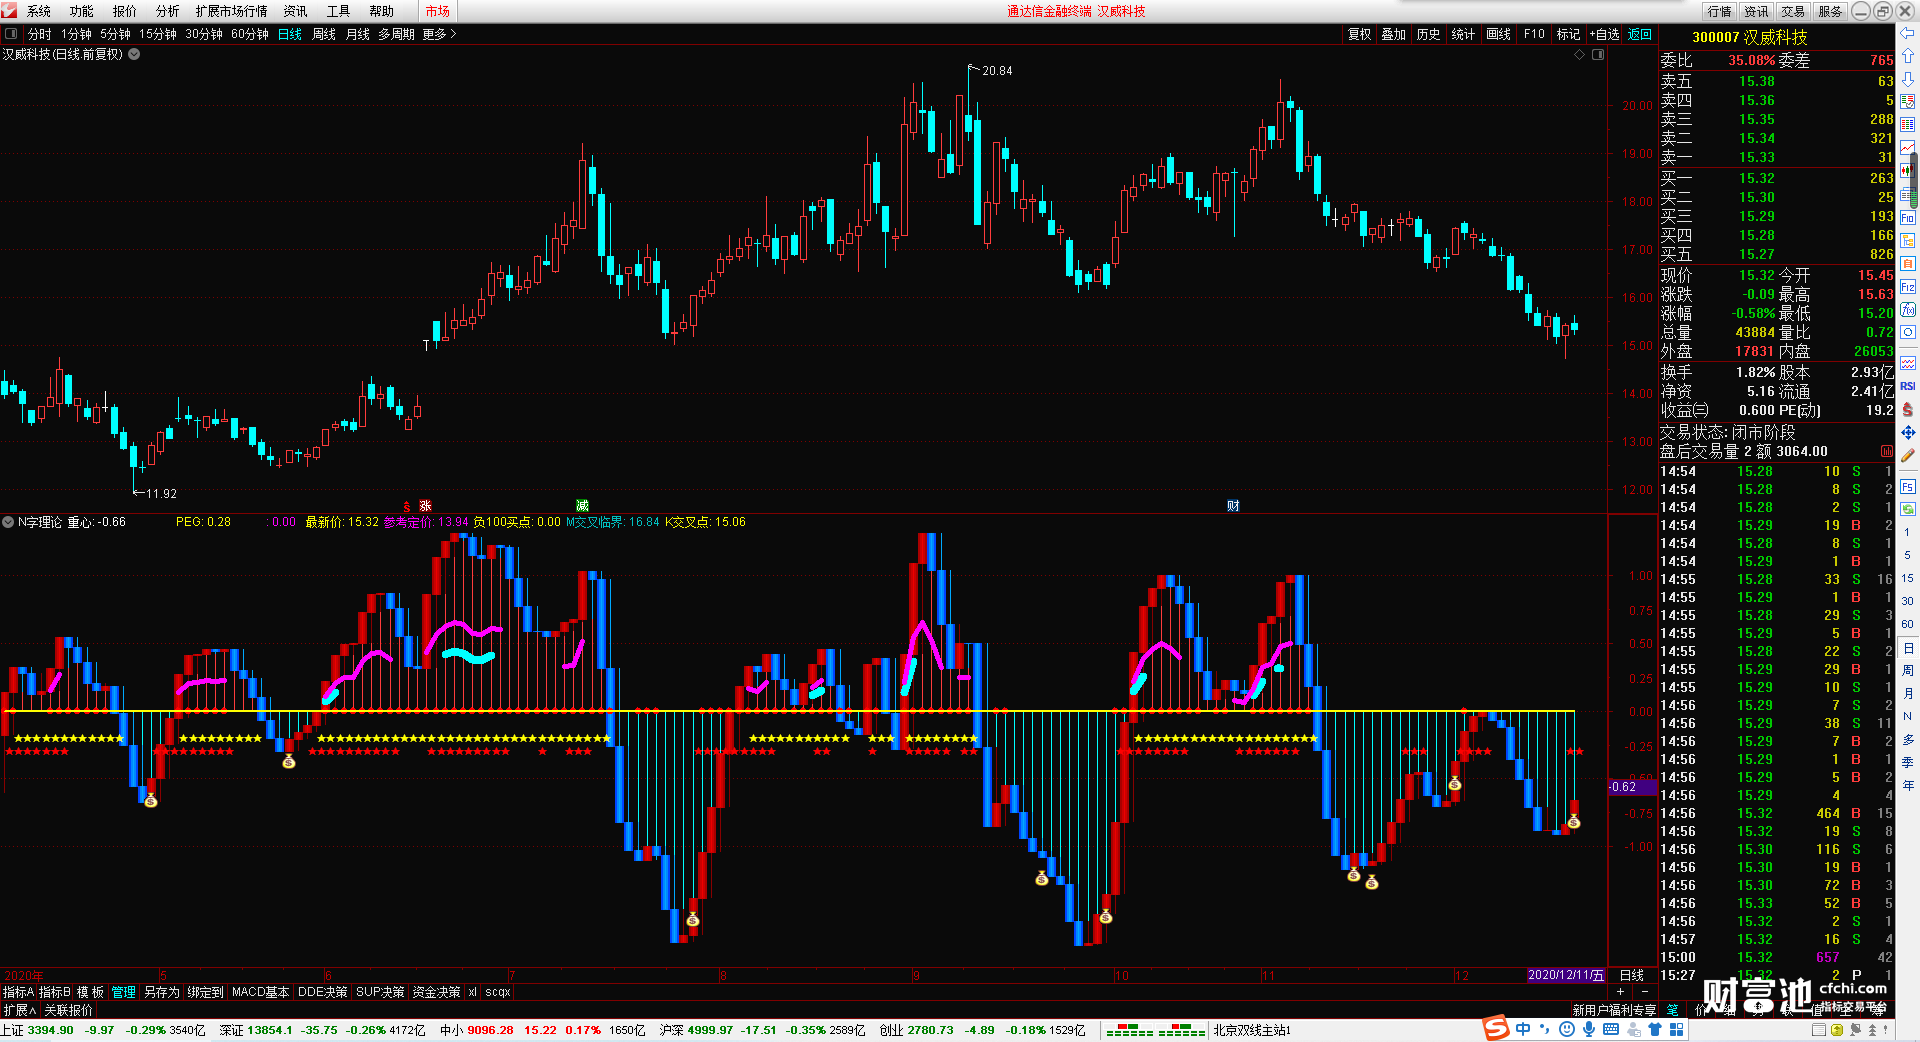Toggle the Sogou punctuation mode icon
The width and height of the screenshot is (1920, 1042).
click(1545, 1029)
